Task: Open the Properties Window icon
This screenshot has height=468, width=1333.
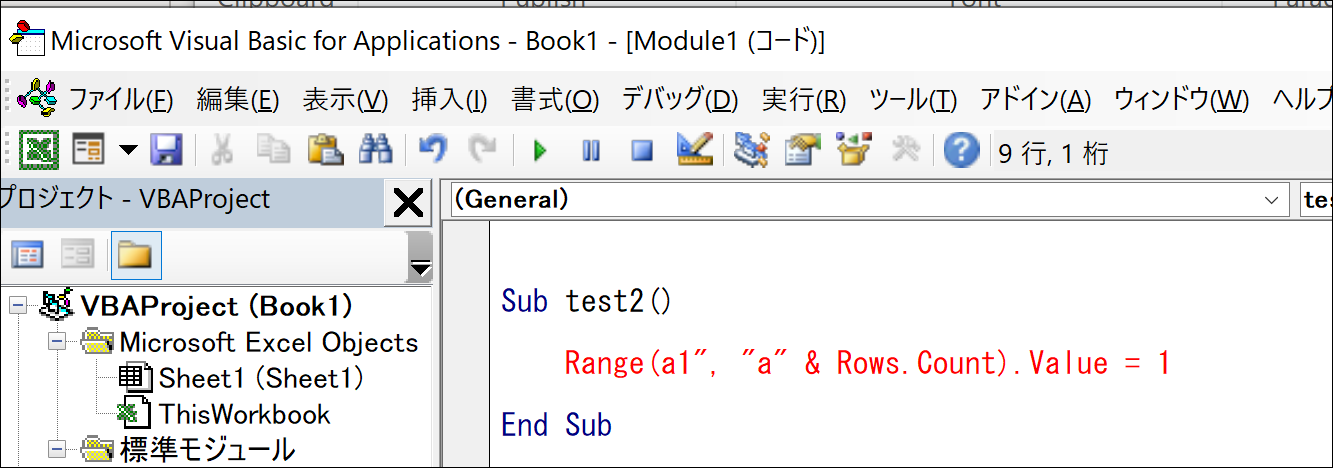Action: [802, 151]
